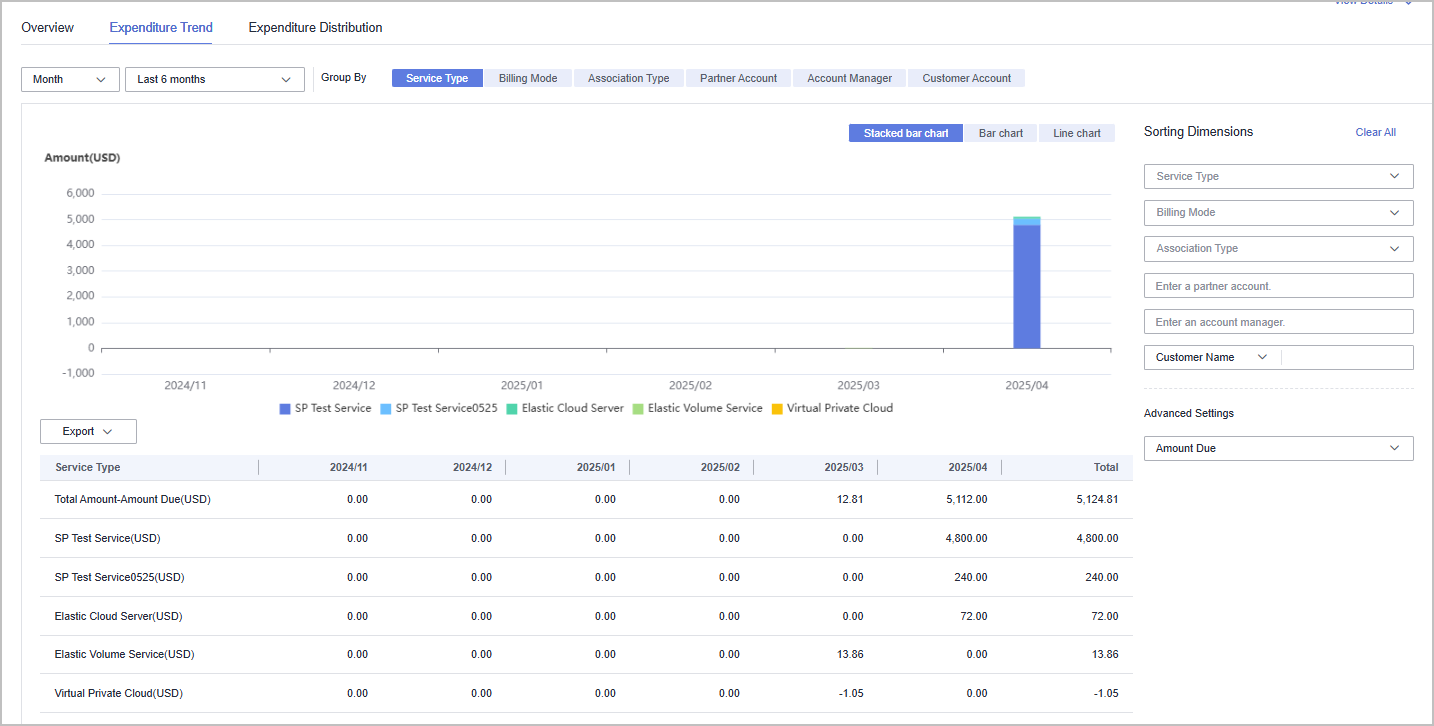Image resolution: width=1434 pixels, height=726 pixels.
Task: Open the Month granularity dropdown
Action: coord(70,79)
